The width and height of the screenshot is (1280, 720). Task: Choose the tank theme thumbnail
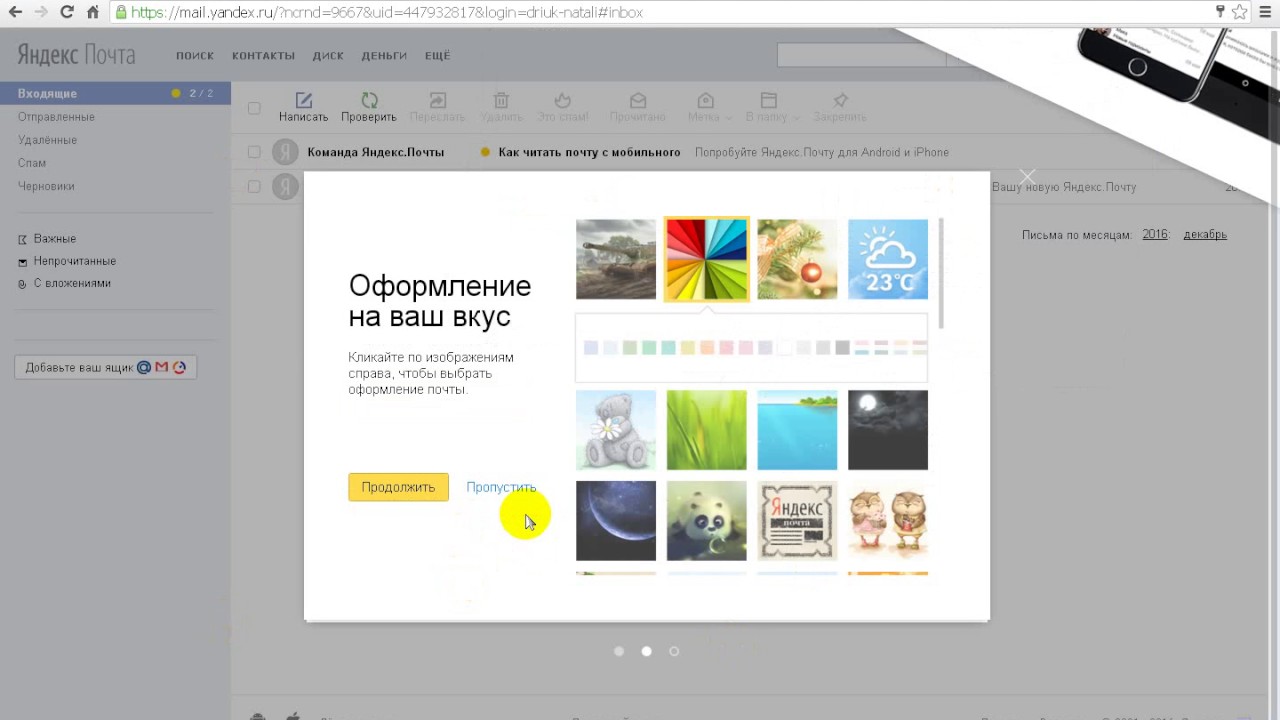point(616,259)
